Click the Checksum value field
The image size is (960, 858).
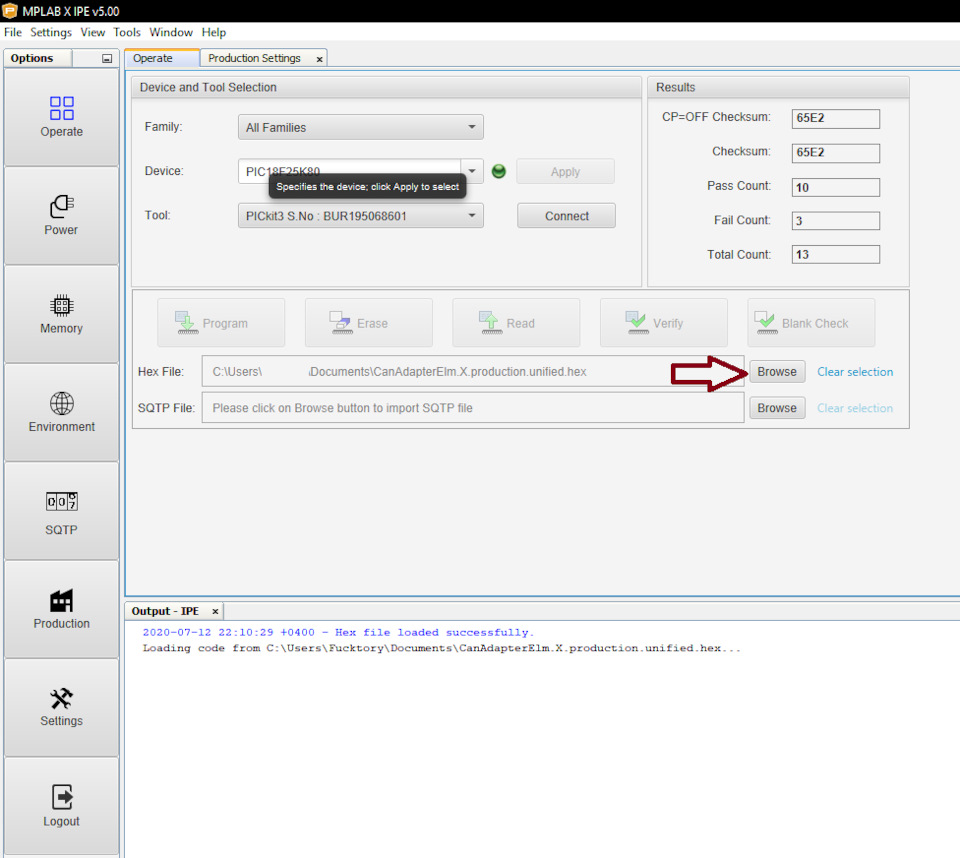coord(836,152)
